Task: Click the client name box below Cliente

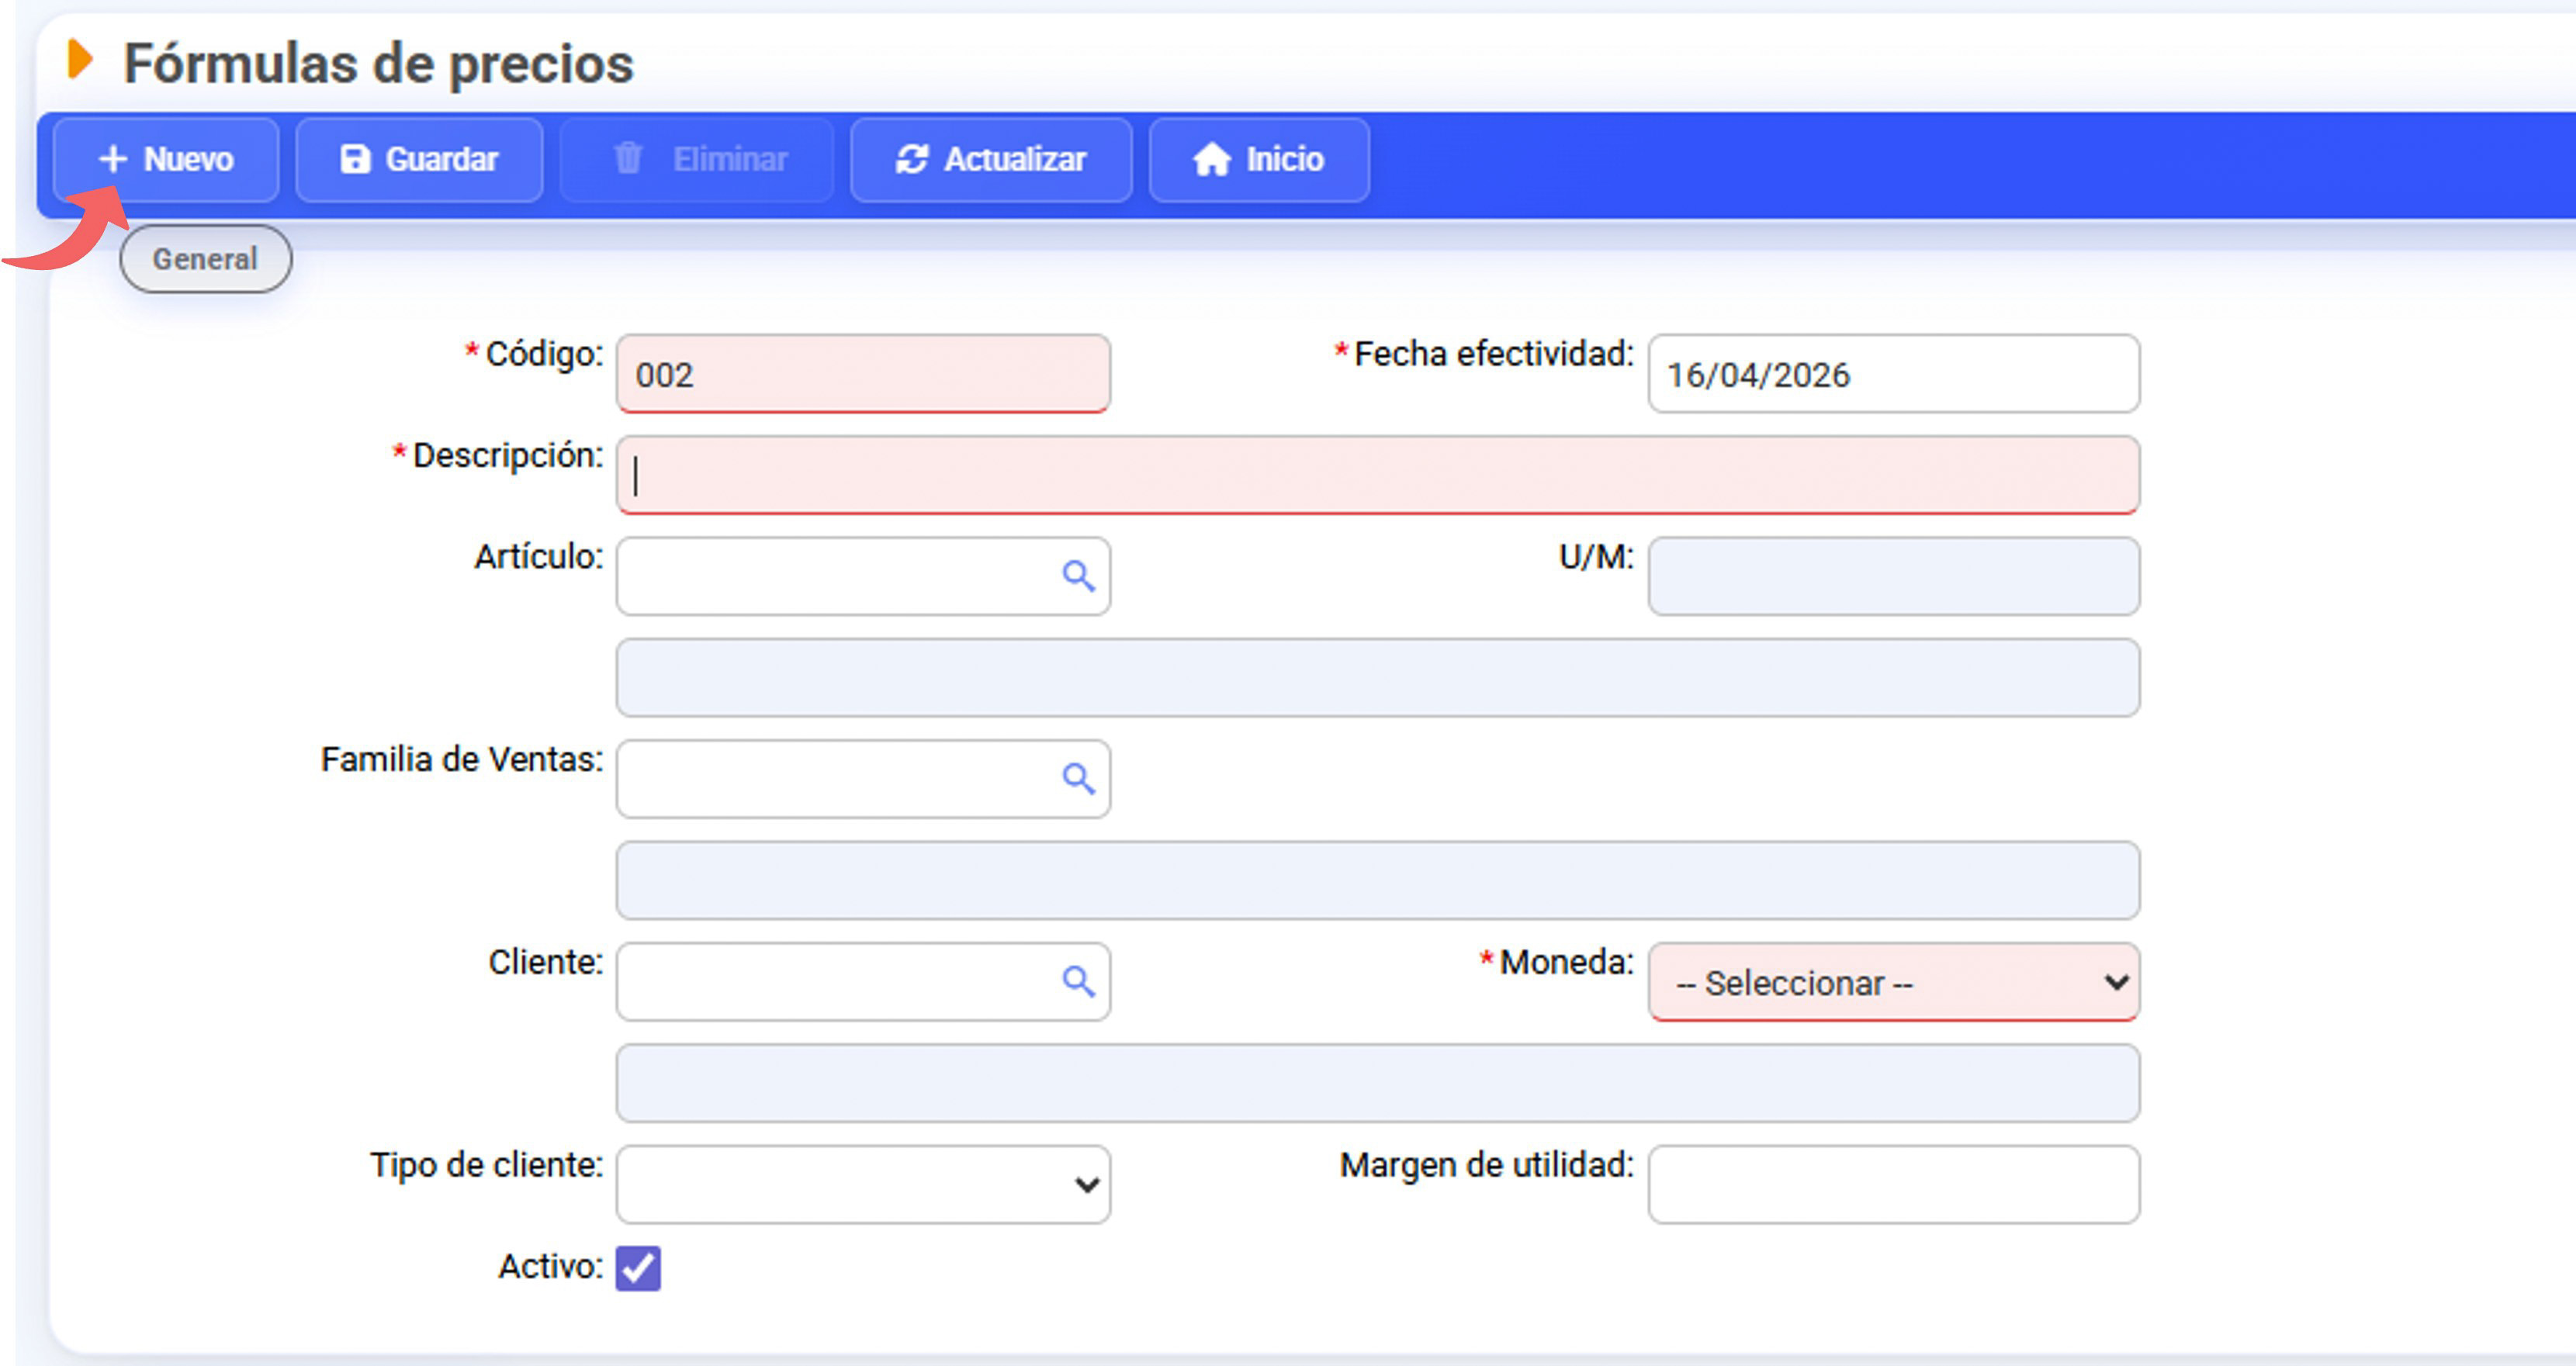Action: [x=1378, y=1083]
